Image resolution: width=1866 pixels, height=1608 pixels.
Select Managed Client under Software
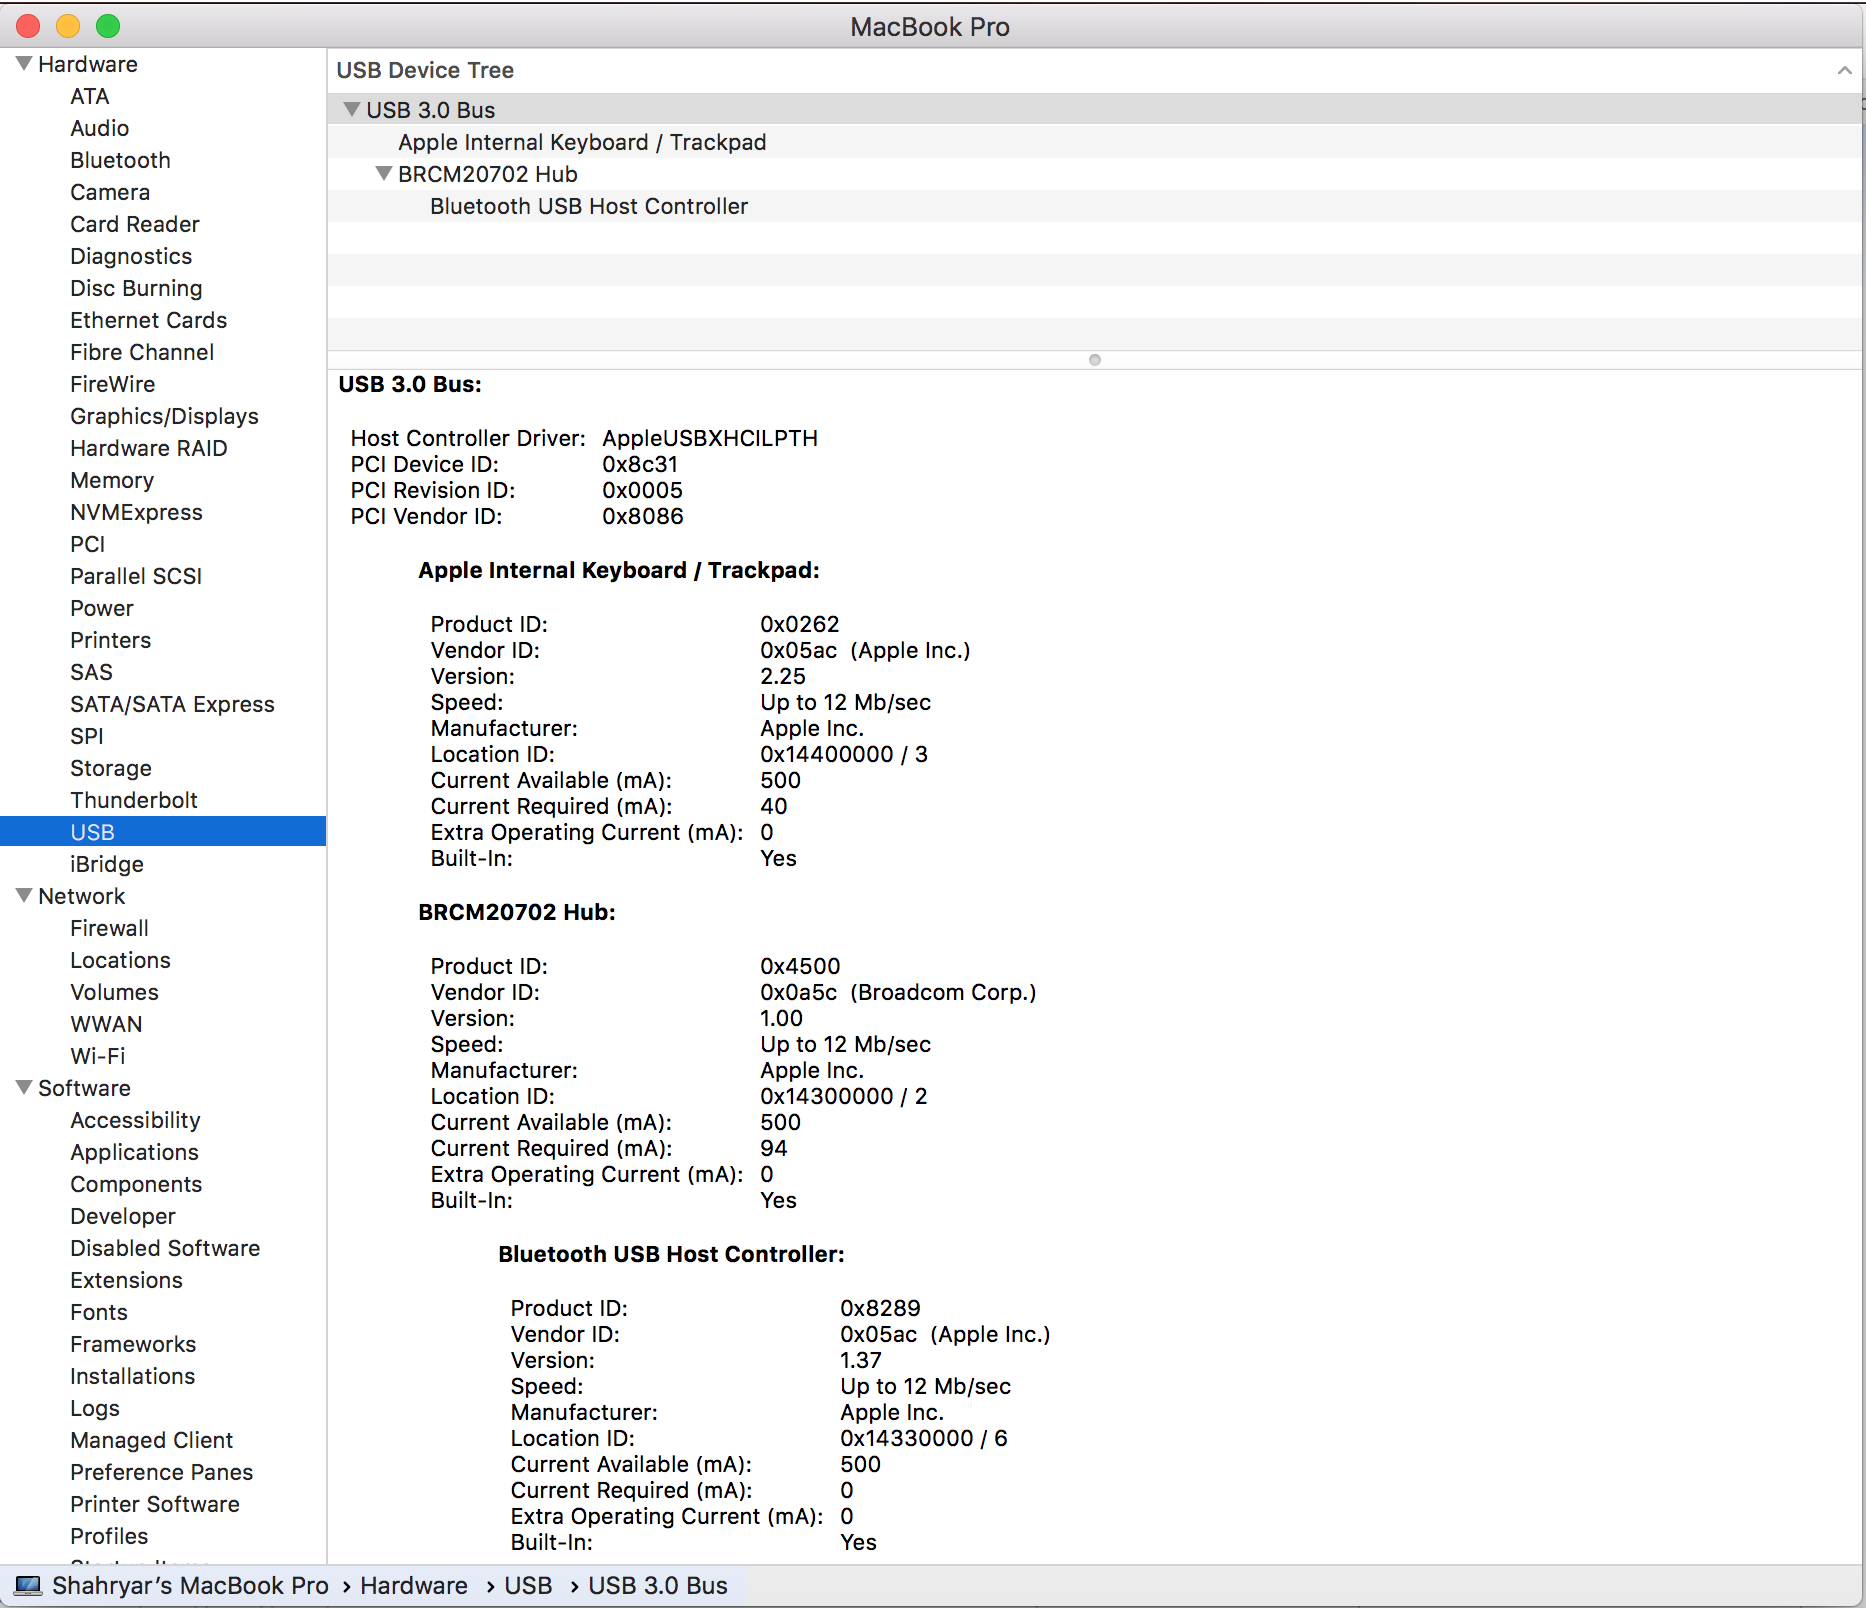[152, 1440]
